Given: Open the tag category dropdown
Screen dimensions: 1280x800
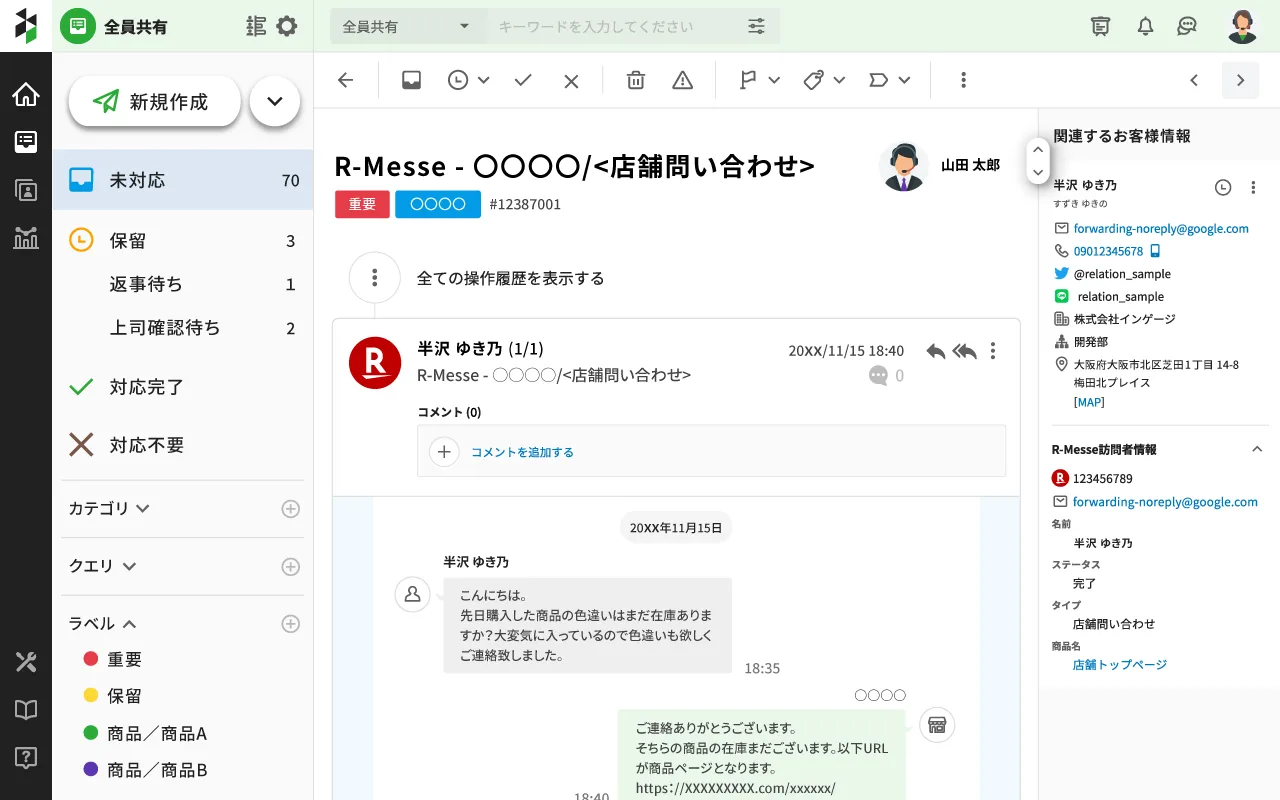Looking at the screenshot, I should point(825,81).
